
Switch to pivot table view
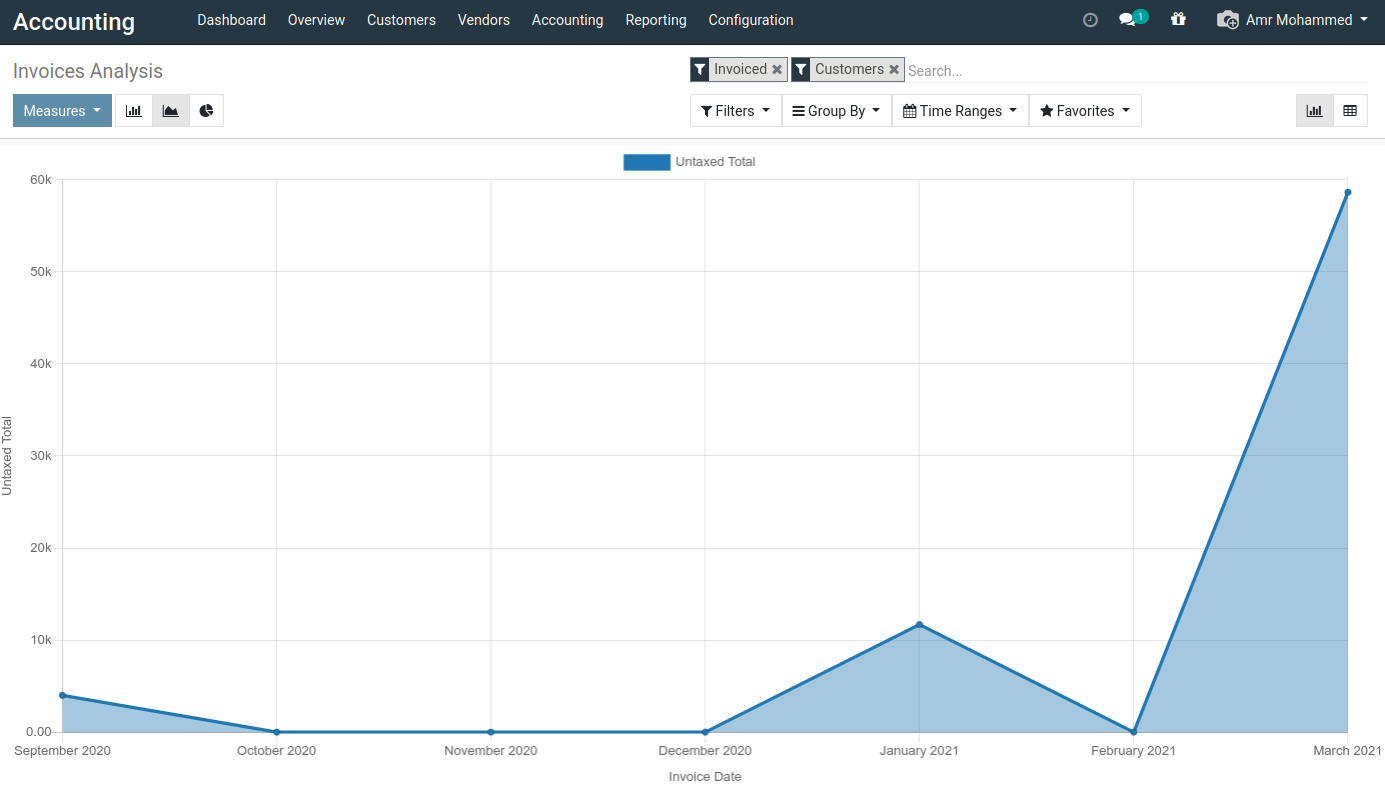pos(1350,111)
